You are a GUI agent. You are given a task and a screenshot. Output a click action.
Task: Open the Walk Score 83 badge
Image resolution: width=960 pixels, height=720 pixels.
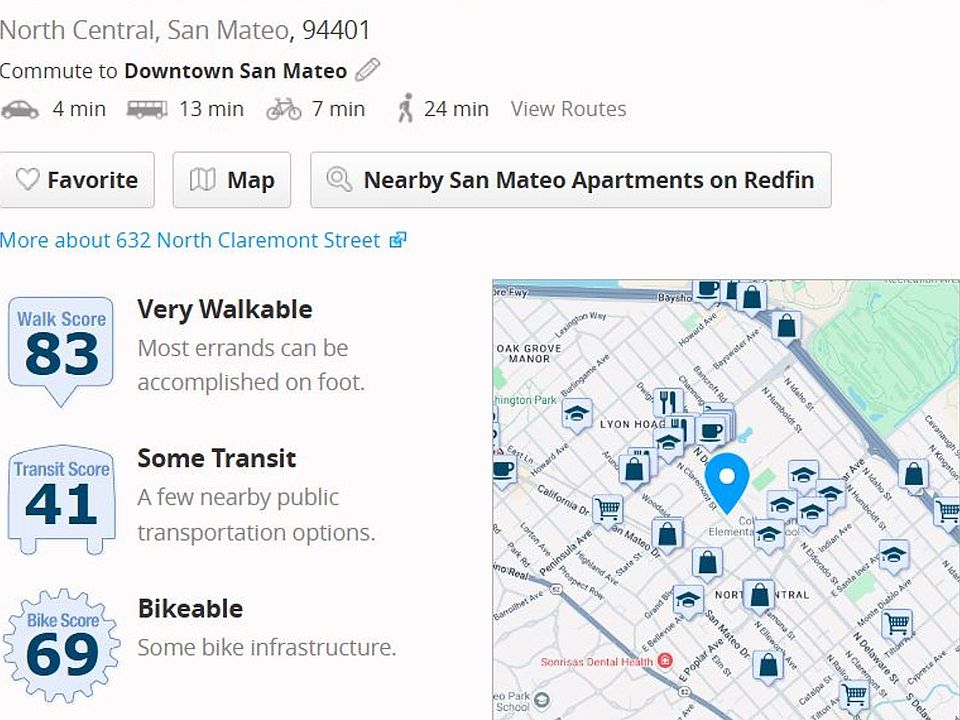coord(61,345)
